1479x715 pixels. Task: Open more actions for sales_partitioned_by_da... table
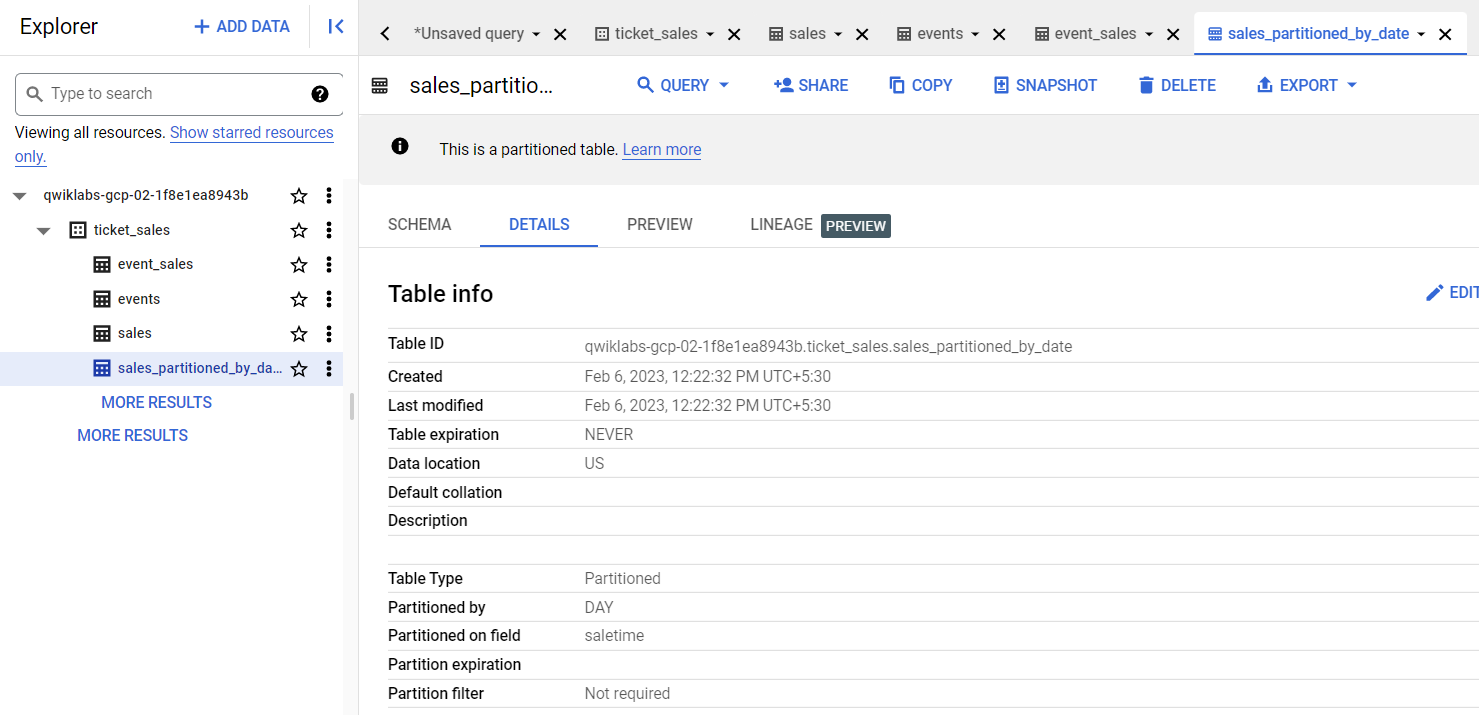pyautogui.click(x=329, y=369)
